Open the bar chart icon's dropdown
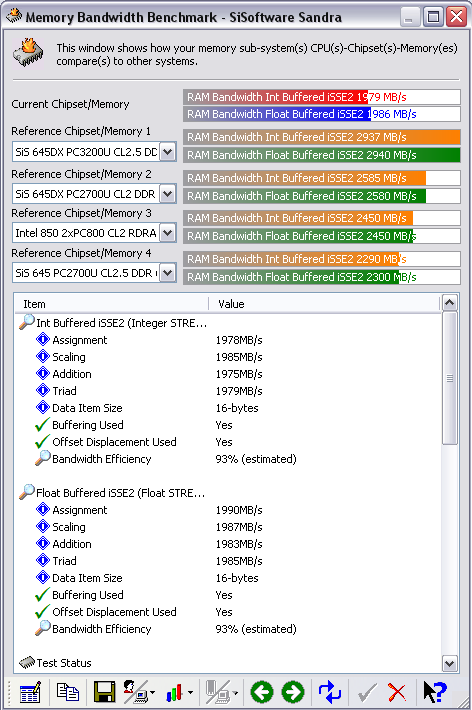The height and width of the screenshot is (710, 472). [x=190, y=692]
